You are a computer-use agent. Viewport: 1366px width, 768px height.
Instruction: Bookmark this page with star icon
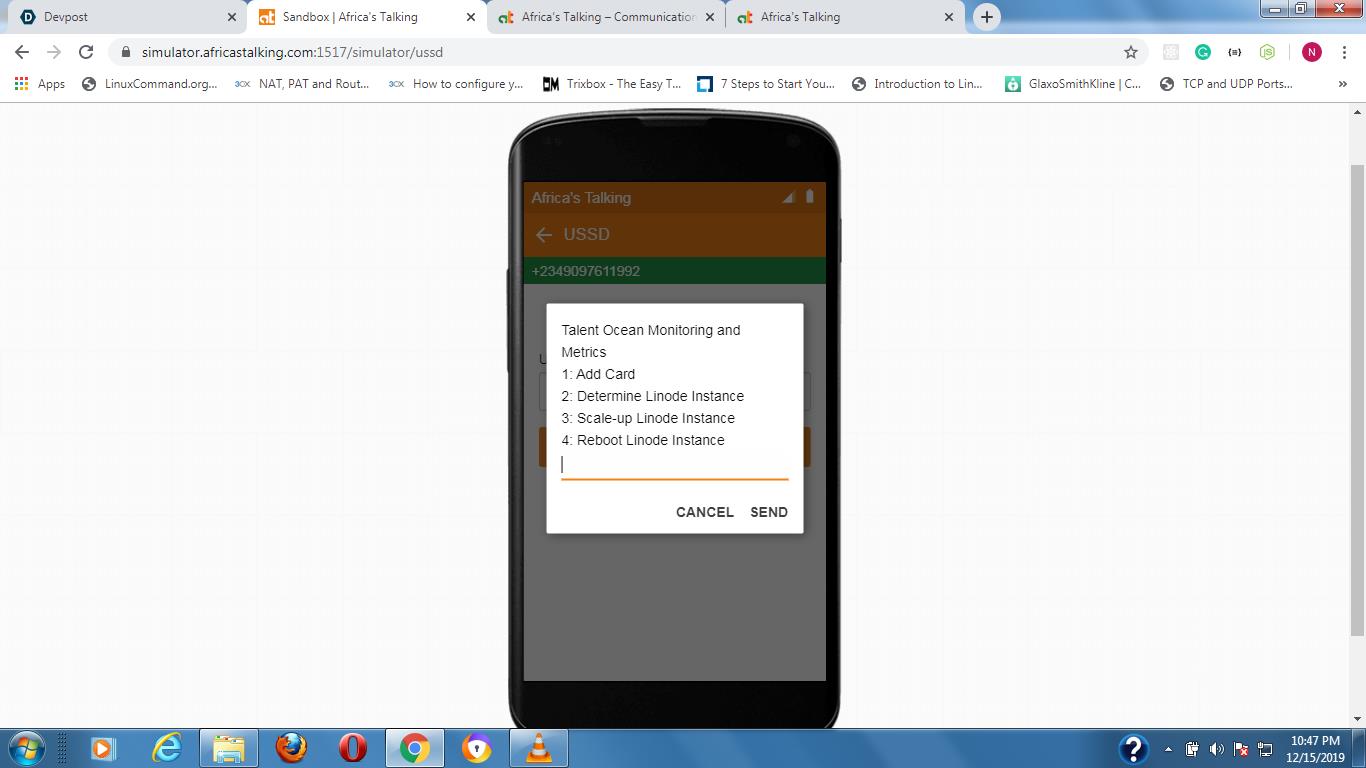coord(1131,52)
